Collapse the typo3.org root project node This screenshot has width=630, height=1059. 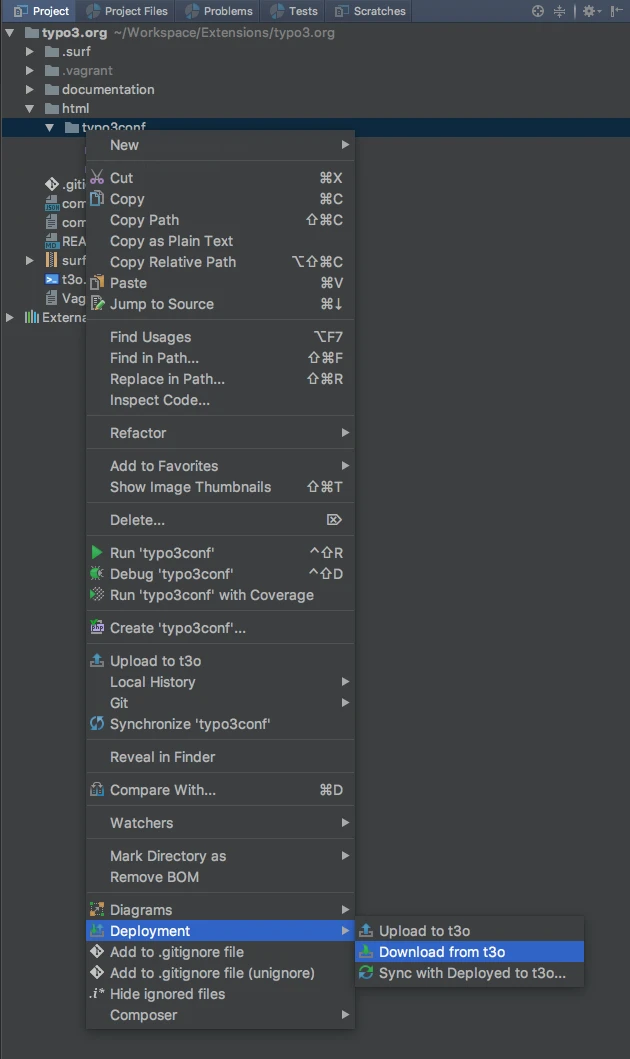coord(10,32)
